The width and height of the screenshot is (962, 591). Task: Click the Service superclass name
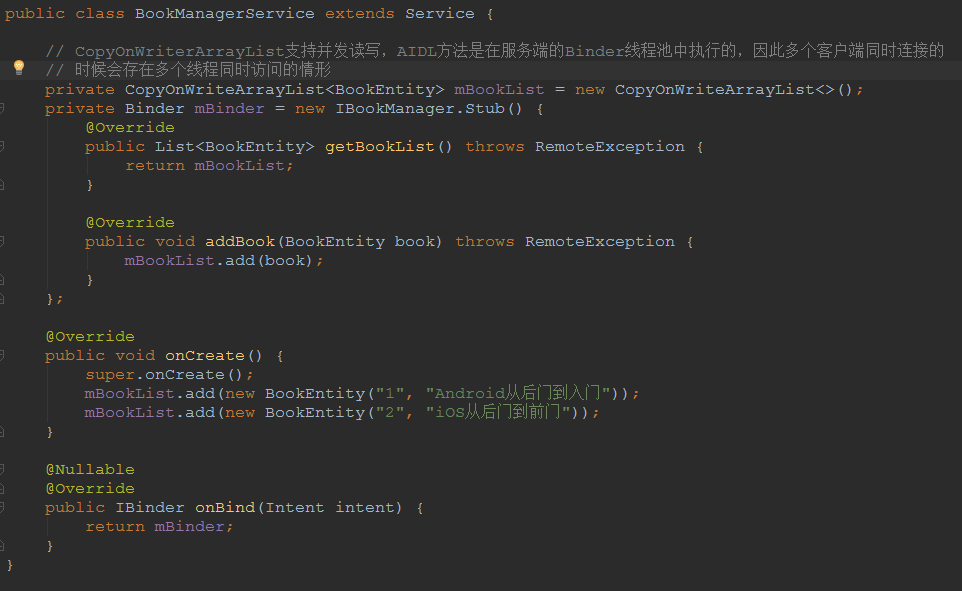click(x=439, y=14)
